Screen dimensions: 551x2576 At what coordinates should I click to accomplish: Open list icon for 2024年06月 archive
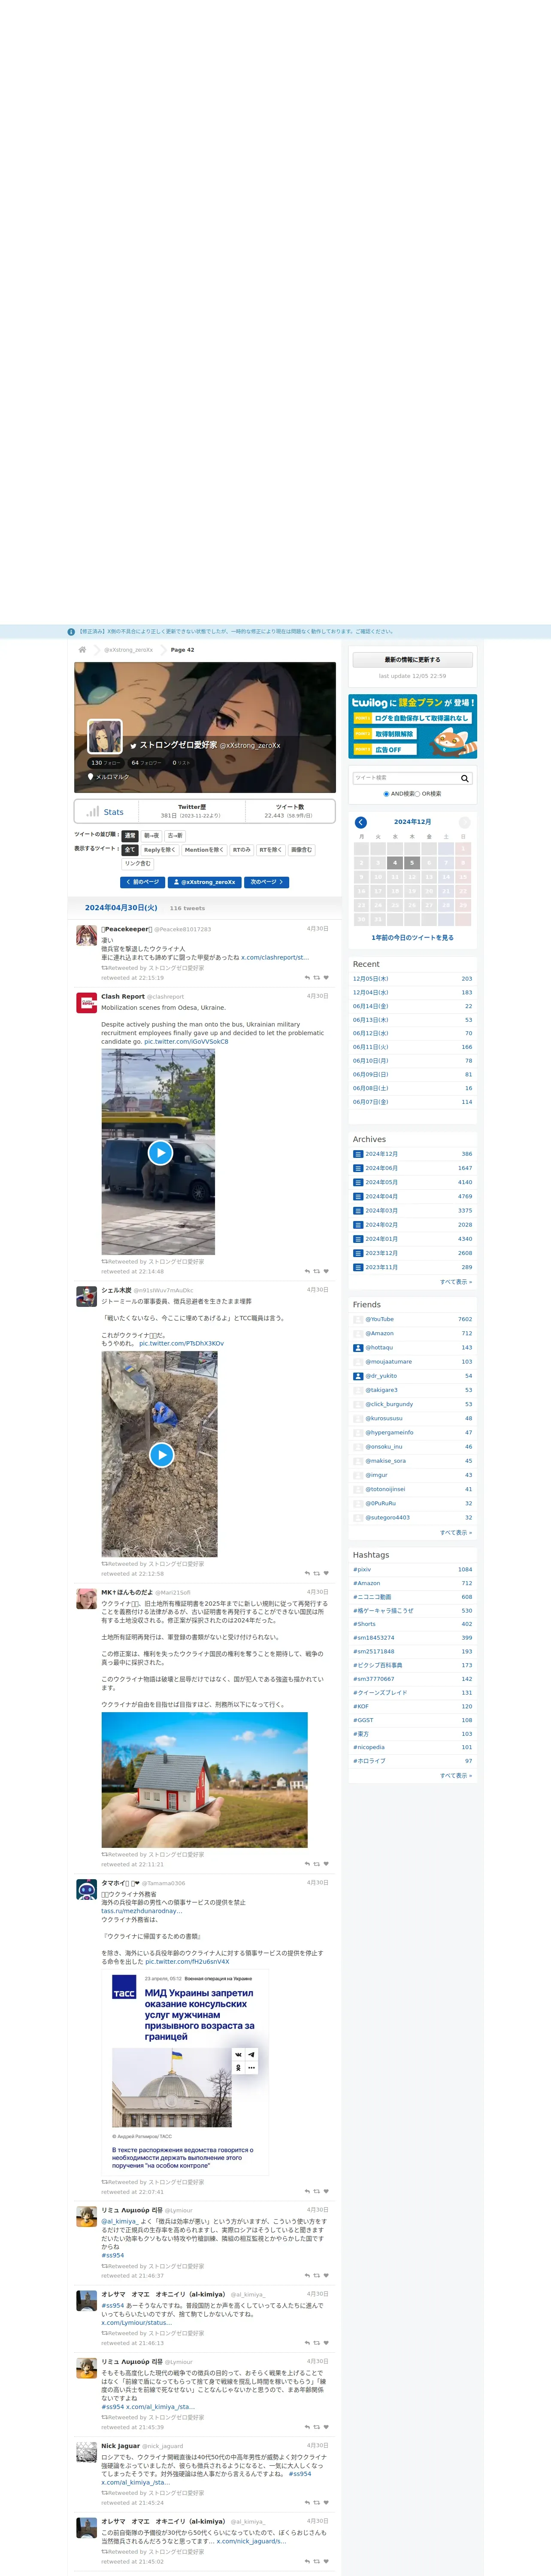[358, 1168]
